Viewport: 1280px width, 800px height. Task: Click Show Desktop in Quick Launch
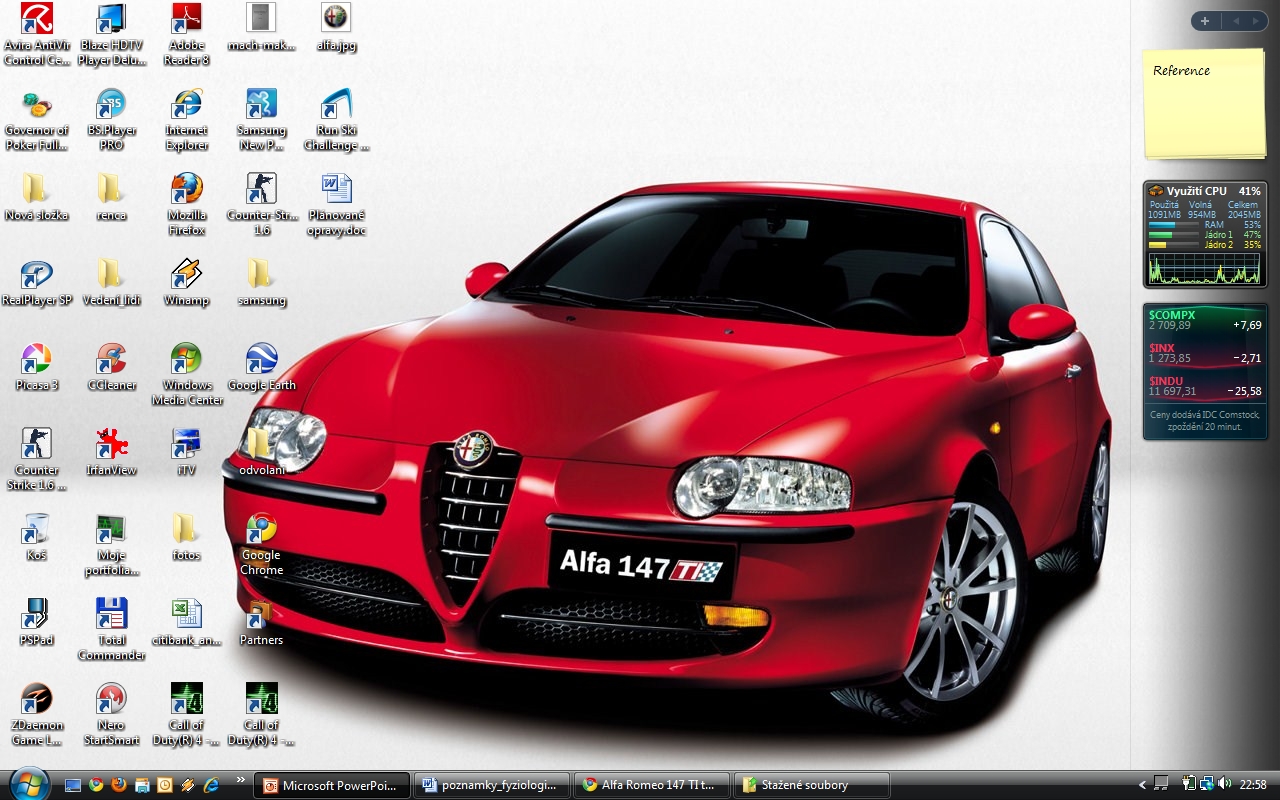click(73, 785)
